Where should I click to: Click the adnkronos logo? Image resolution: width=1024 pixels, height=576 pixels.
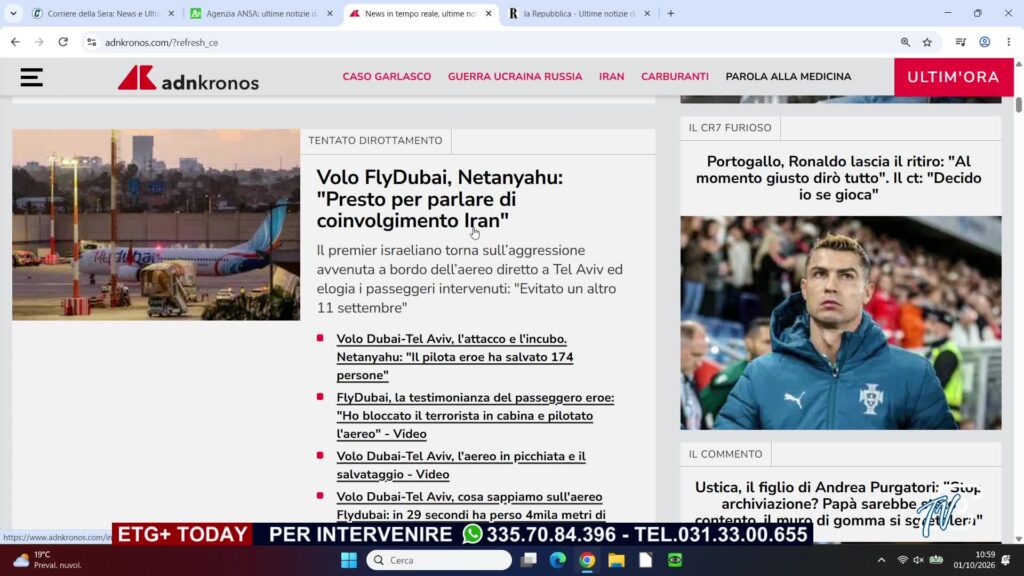tap(188, 78)
